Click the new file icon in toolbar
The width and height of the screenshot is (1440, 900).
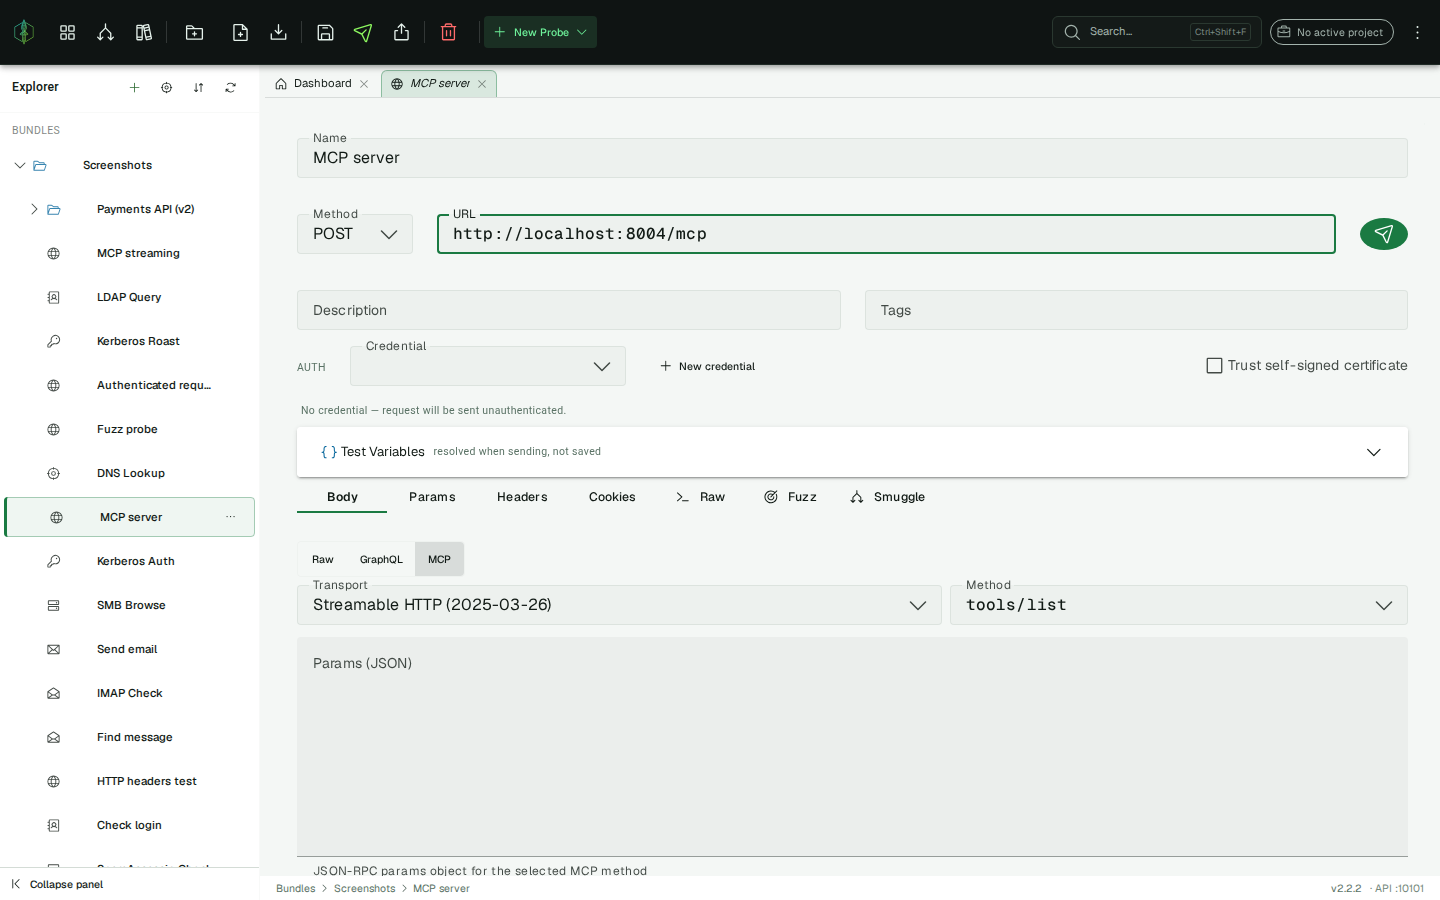pyautogui.click(x=240, y=32)
